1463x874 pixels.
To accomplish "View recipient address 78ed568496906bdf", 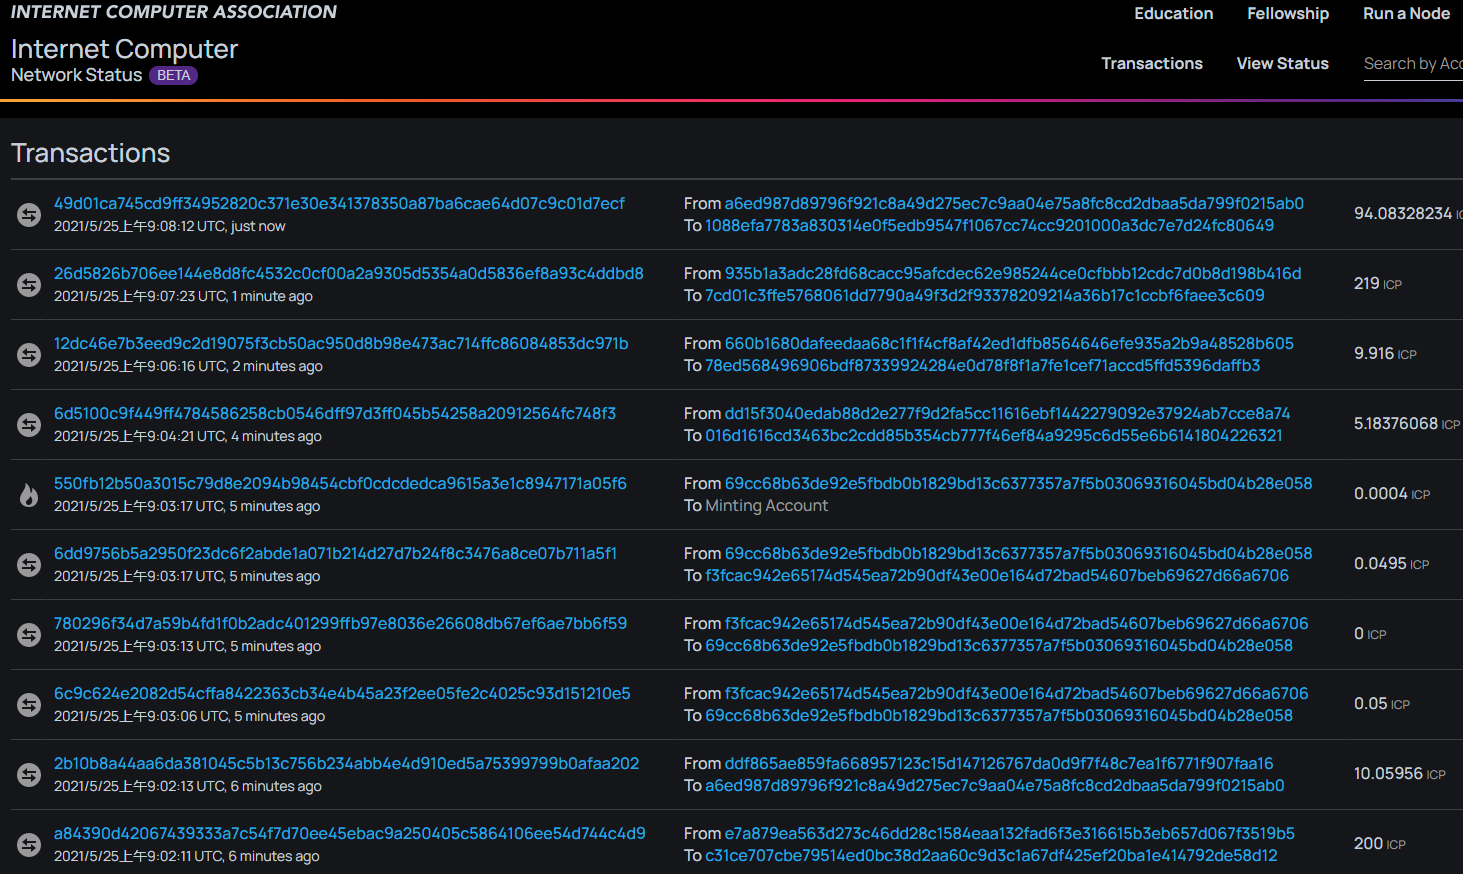I will [x=982, y=366].
